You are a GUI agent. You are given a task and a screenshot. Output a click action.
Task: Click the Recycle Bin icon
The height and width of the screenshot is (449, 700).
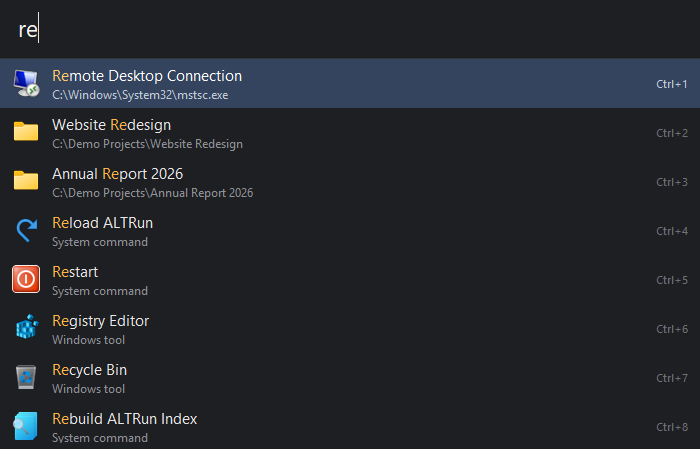coord(26,377)
